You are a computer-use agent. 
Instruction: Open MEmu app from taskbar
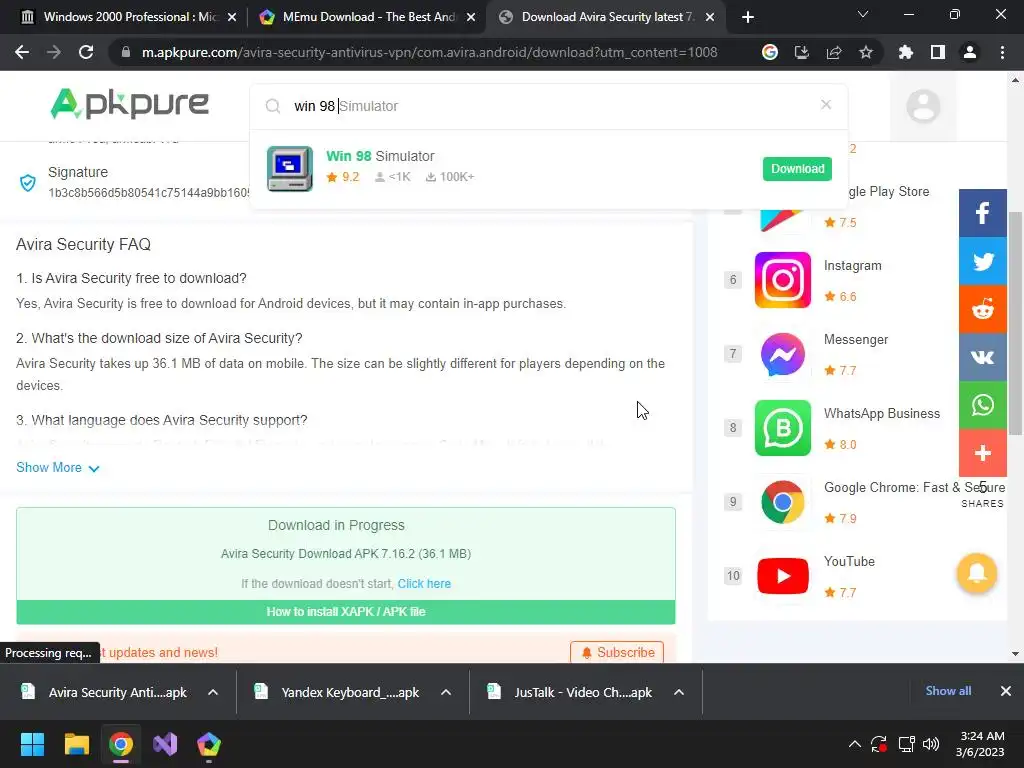coord(208,744)
